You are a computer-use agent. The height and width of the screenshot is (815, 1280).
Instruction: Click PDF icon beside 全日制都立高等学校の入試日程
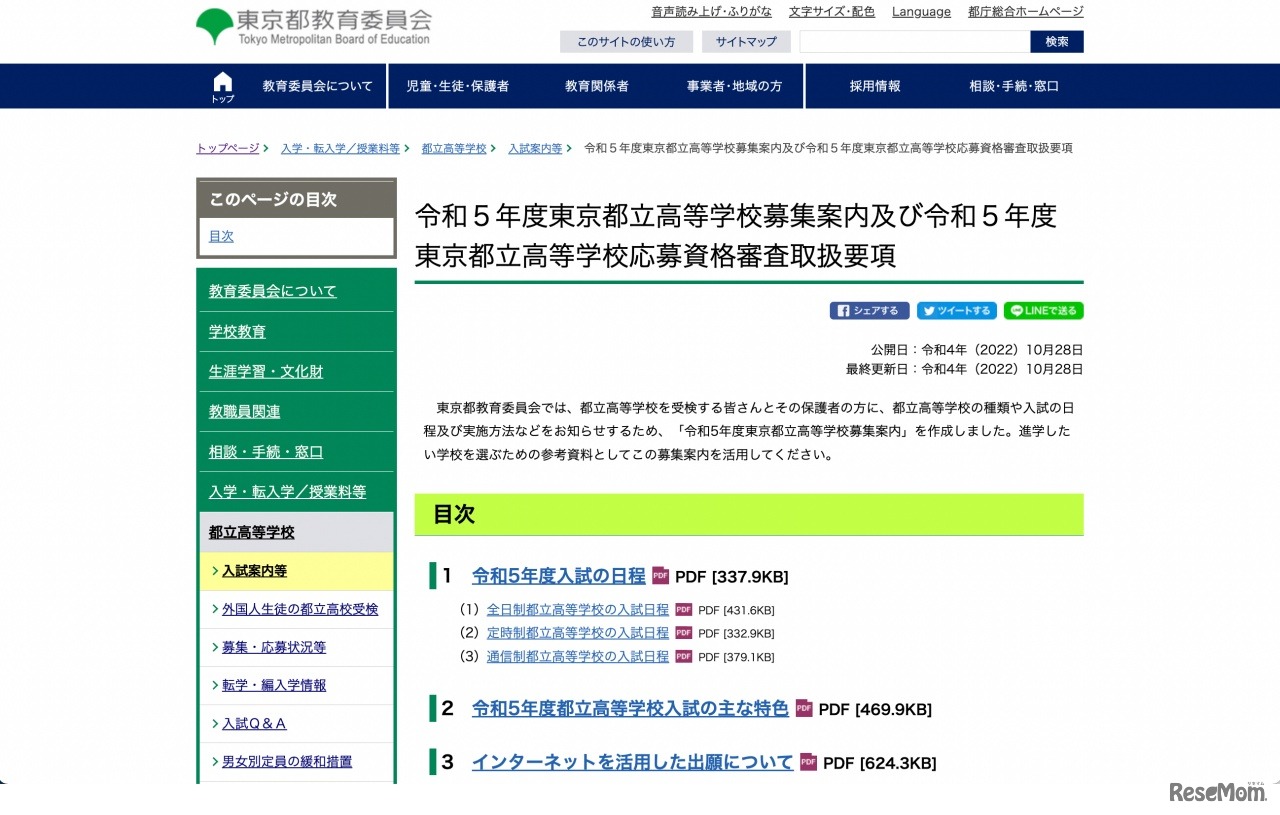point(684,610)
